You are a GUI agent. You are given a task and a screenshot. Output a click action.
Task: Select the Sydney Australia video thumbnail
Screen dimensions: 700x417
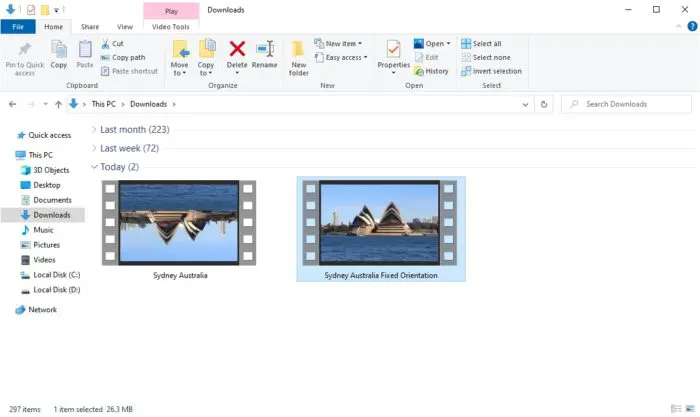(179, 223)
